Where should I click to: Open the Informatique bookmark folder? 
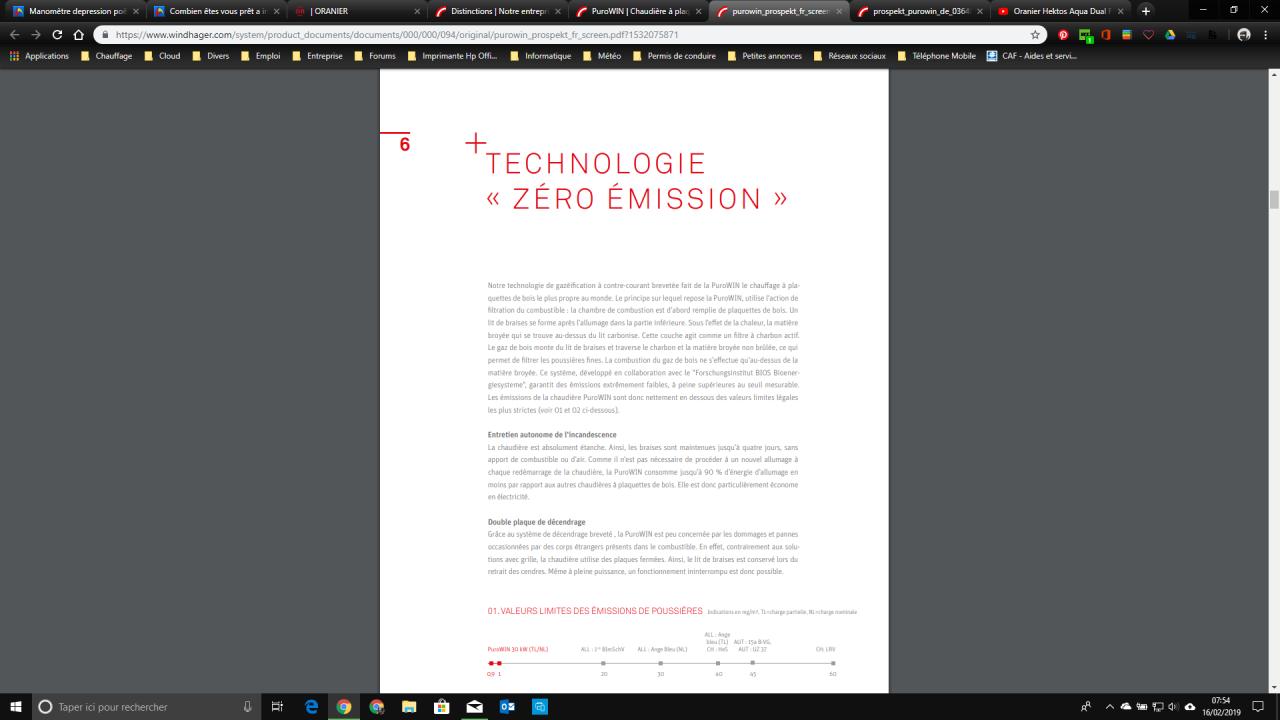[x=540, y=56]
